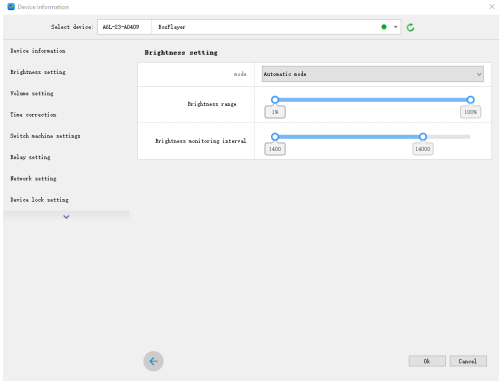This screenshot has height=385, width=504.
Task: Open Device information in sidebar
Action: point(38,51)
